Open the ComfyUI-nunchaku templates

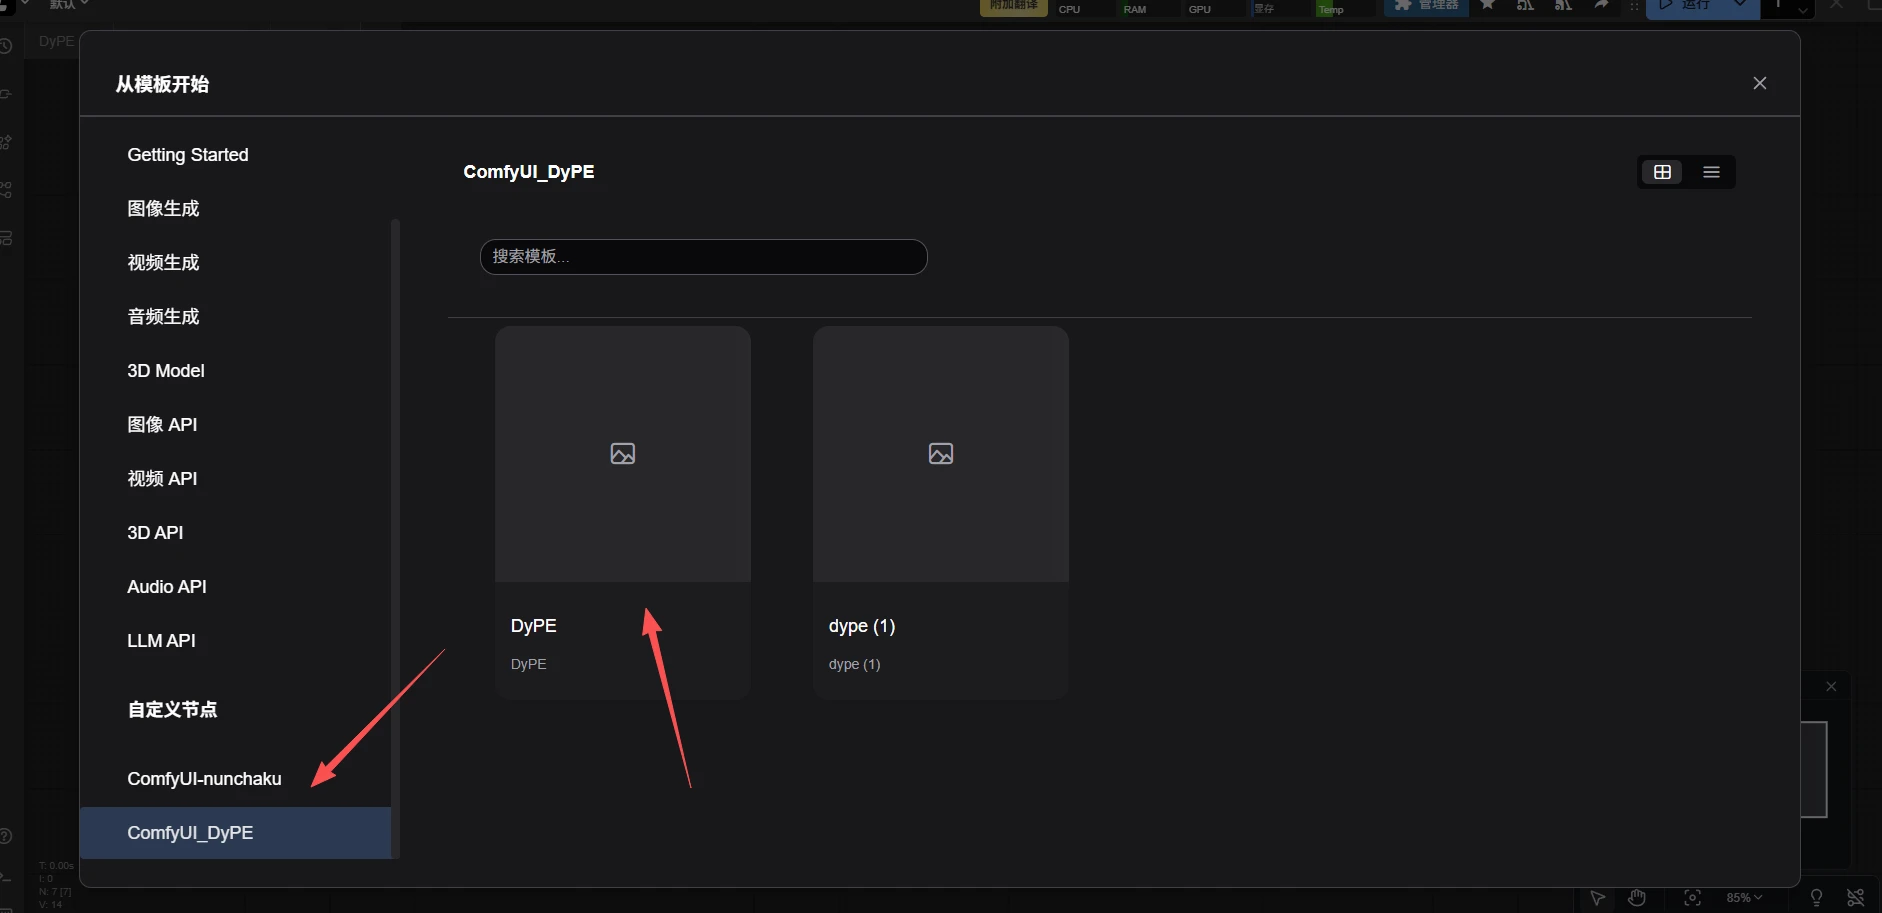204,779
